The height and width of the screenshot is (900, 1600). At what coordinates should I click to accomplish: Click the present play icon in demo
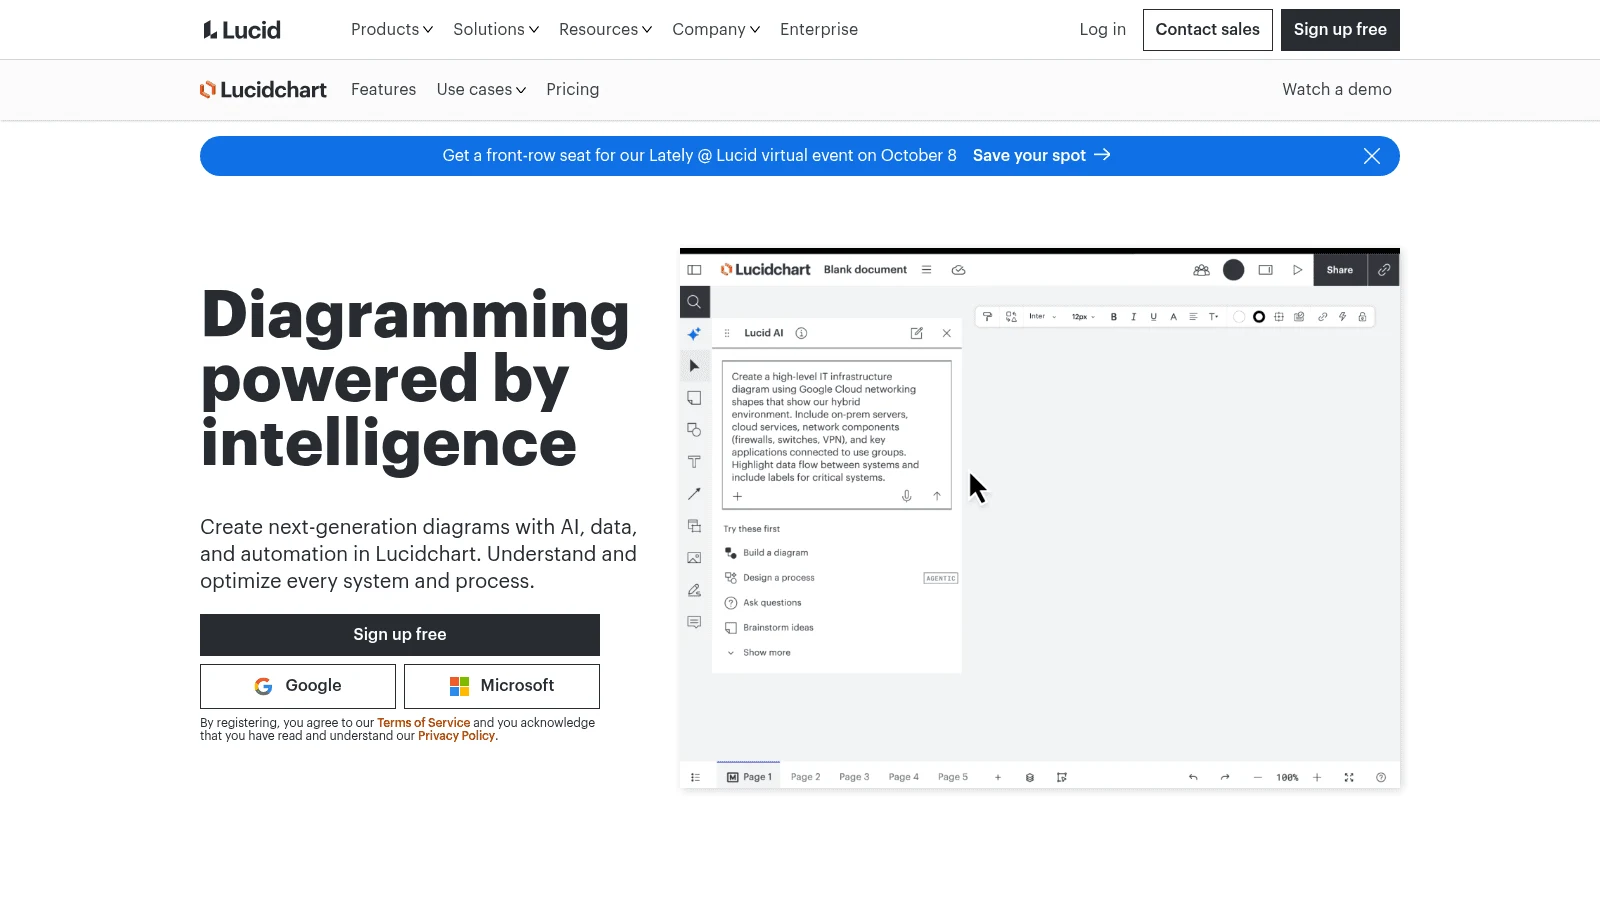pyautogui.click(x=1298, y=270)
